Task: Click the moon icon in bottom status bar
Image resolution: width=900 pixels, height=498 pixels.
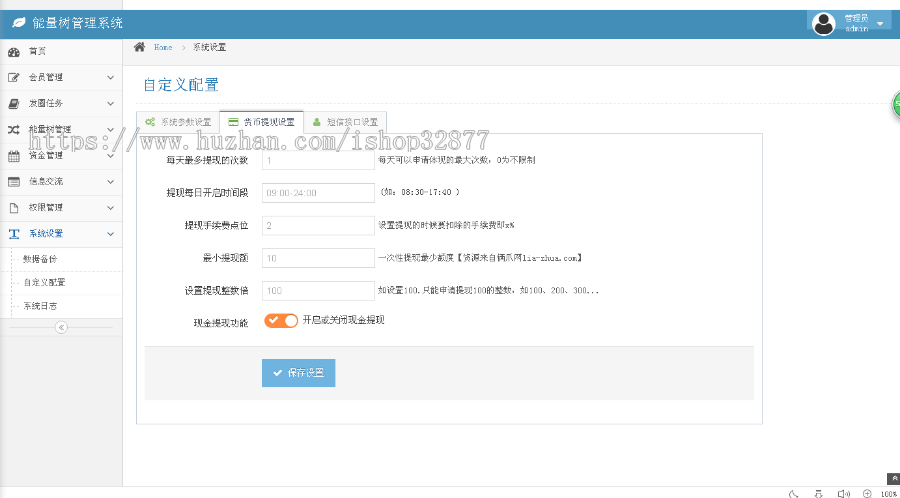Action: [794, 493]
